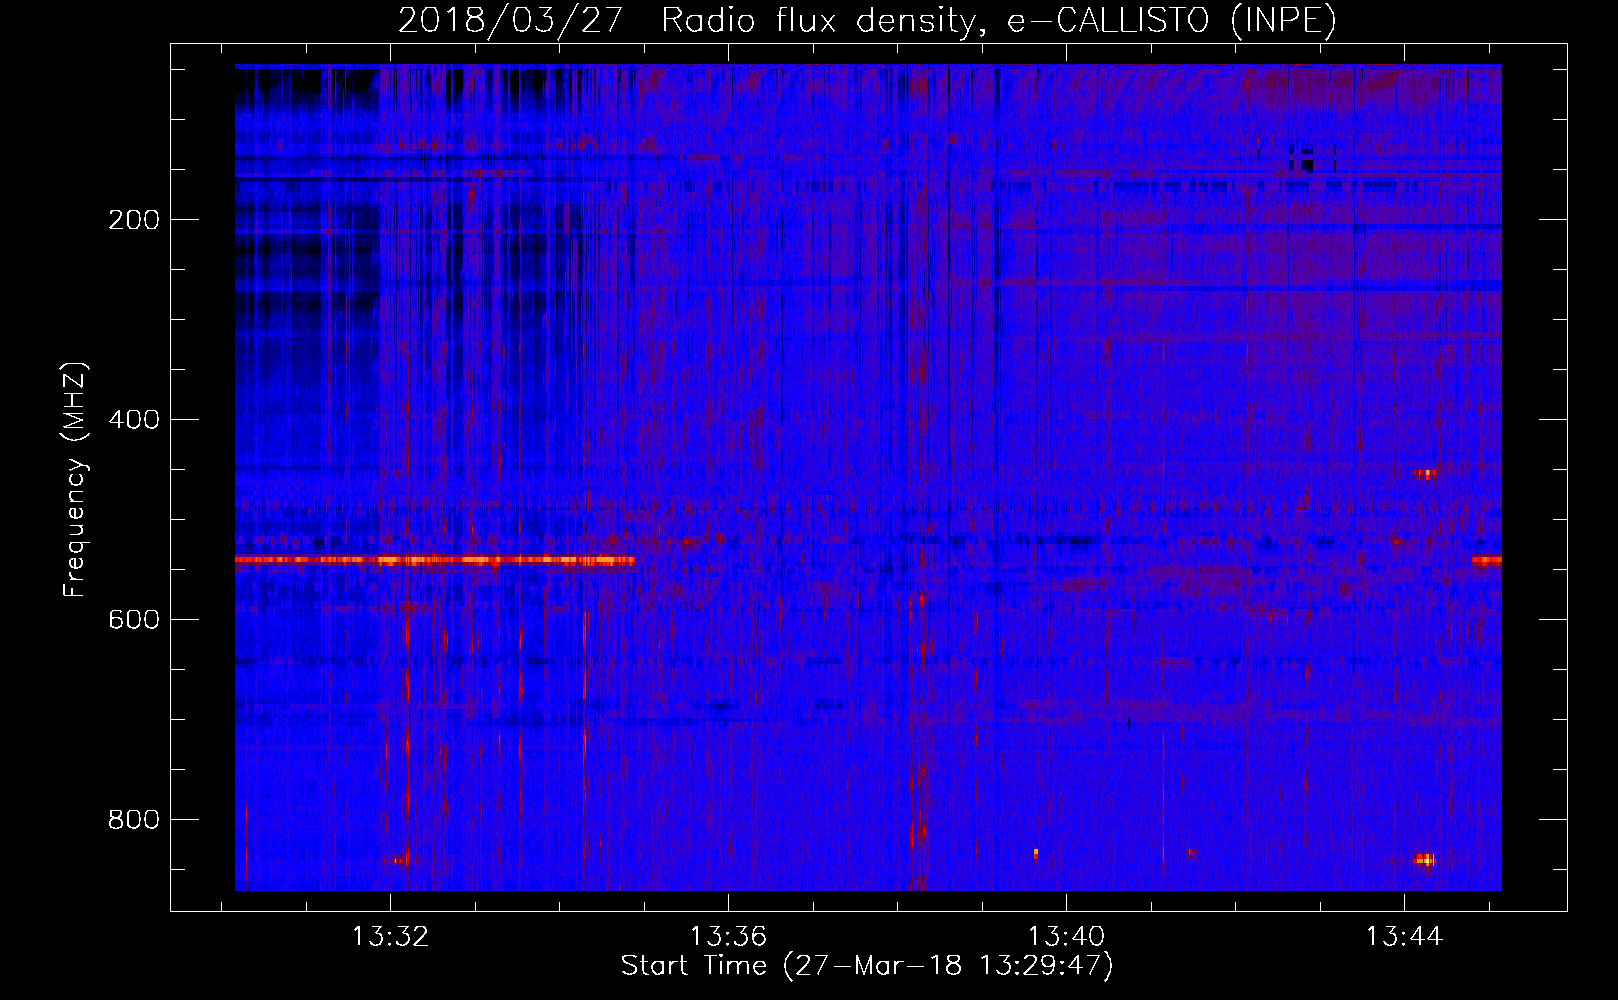Click the 600 frequency tick label
This screenshot has width=1618, height=1000.
[x=134, y=620]
